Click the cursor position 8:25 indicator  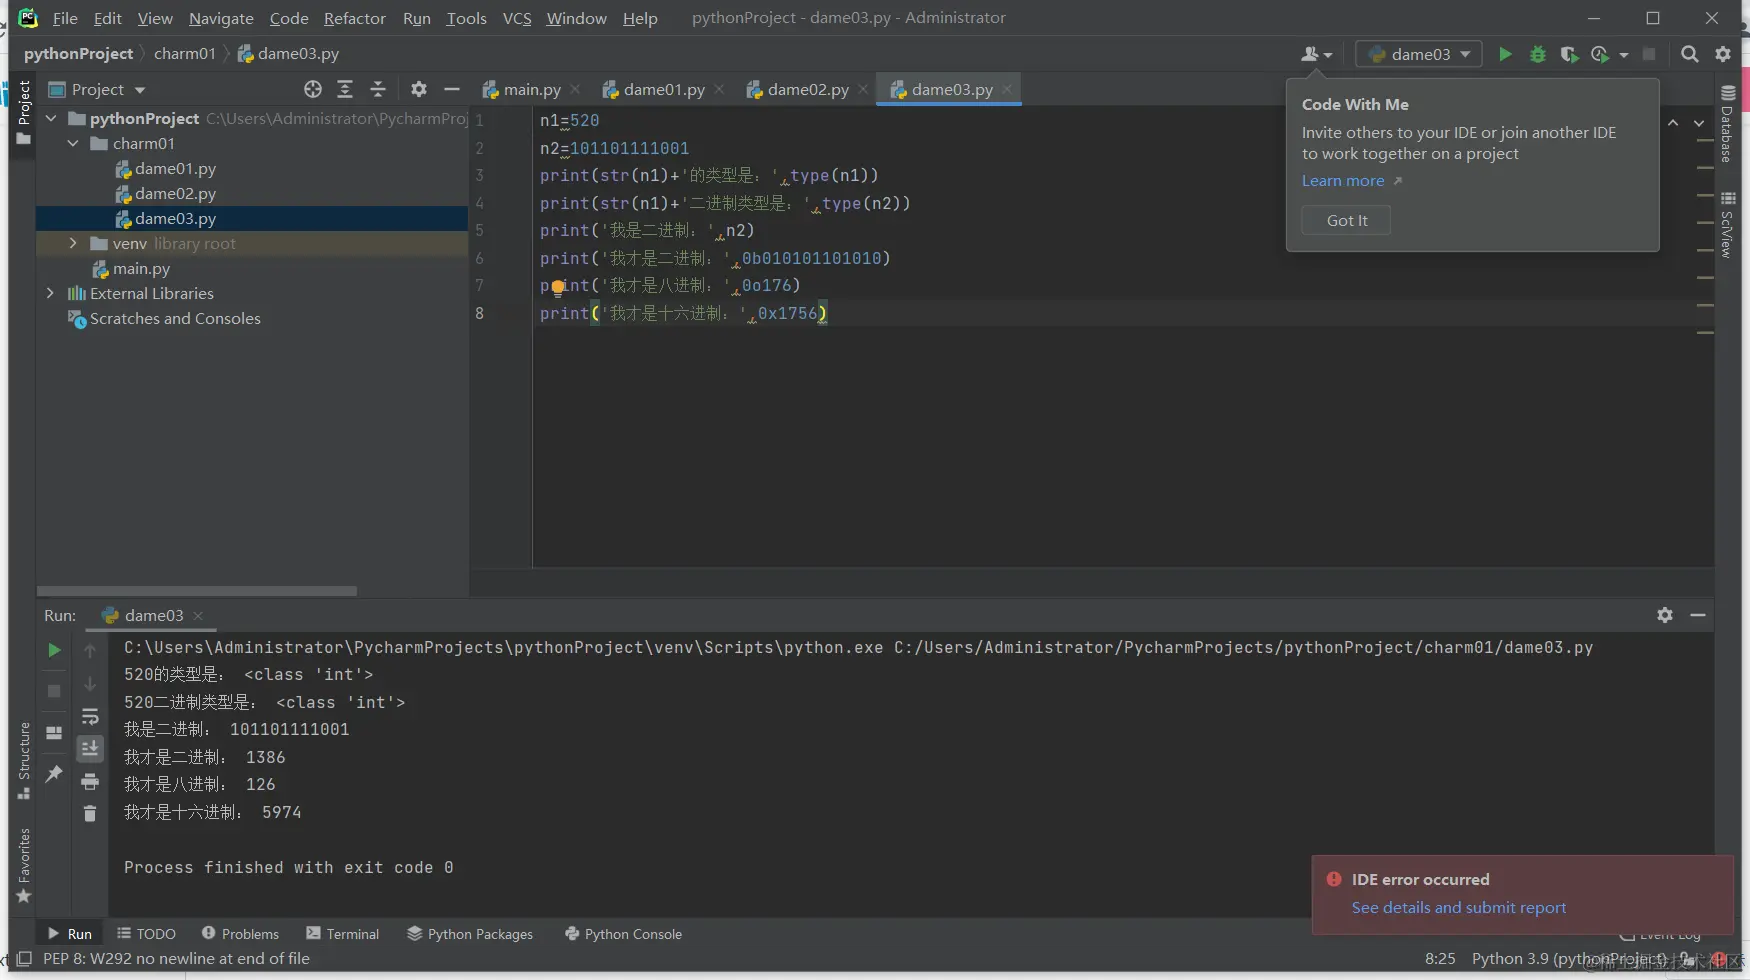tap(1440, 959)
